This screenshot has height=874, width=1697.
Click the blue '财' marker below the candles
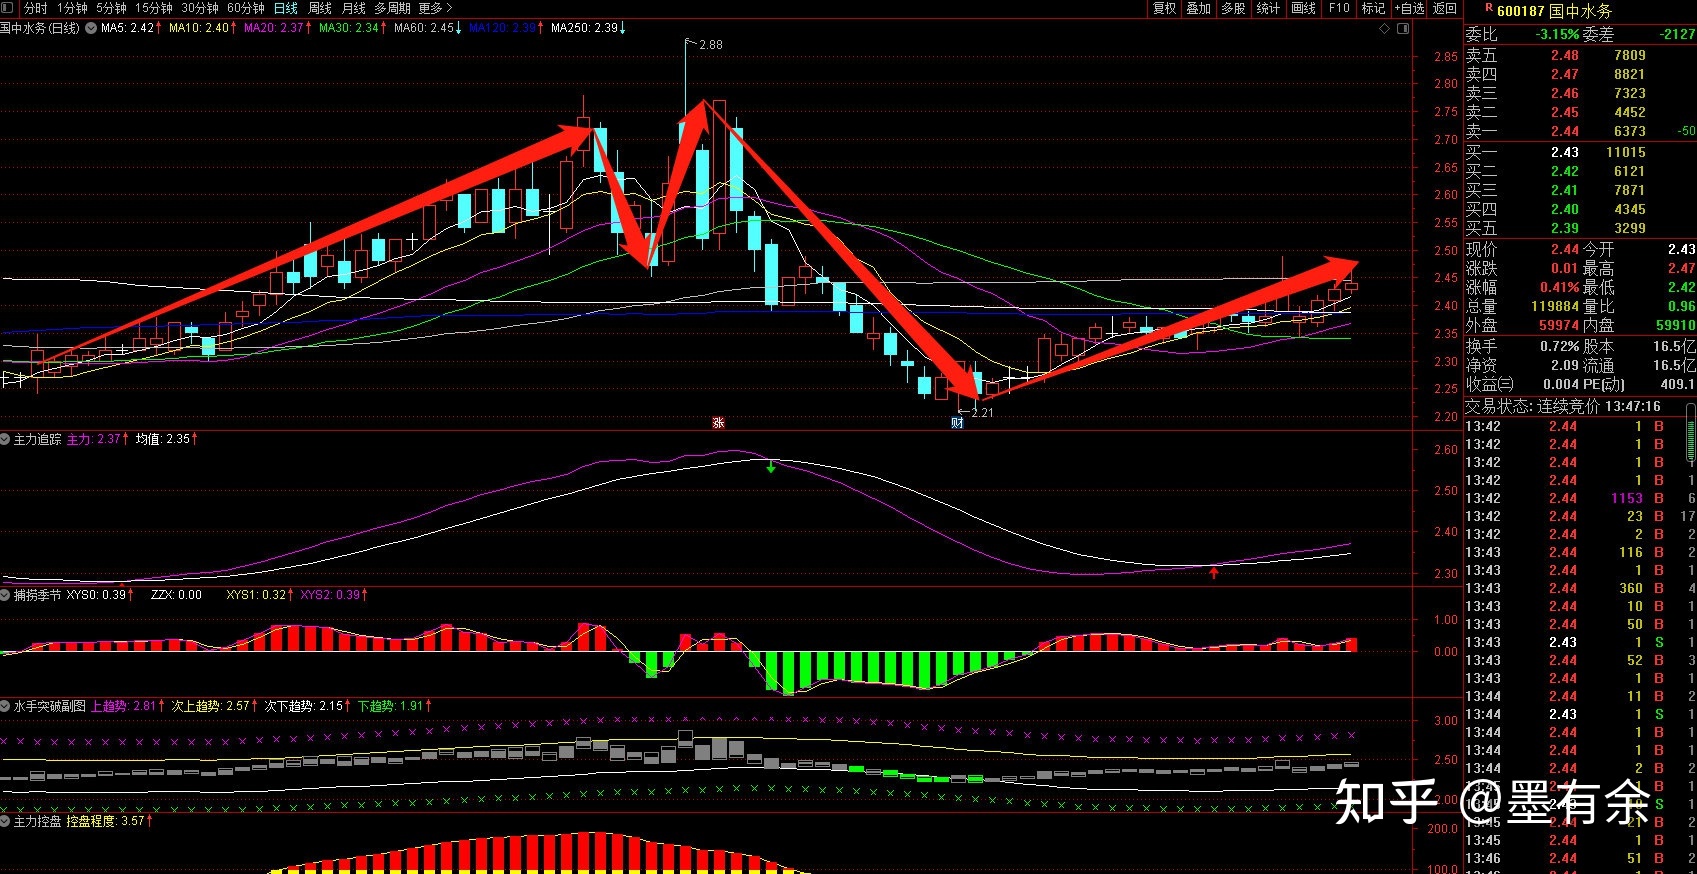(x=957, y=423)
